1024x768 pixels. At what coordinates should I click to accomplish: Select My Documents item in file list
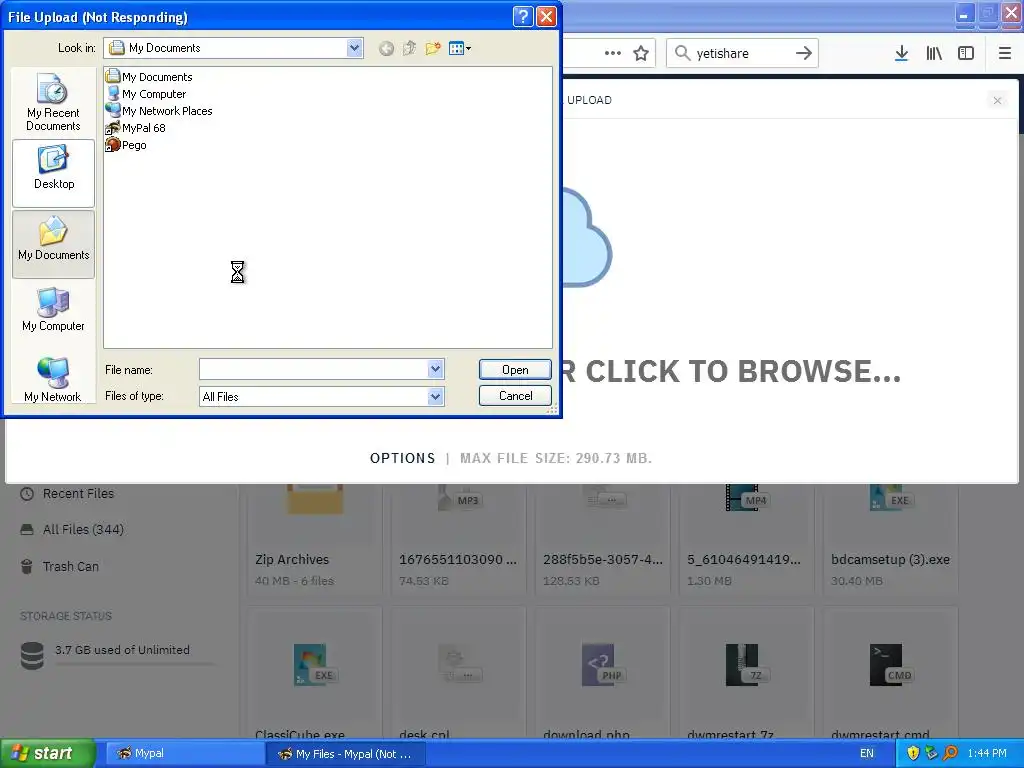pyautogui.click(x=150, y=76)
